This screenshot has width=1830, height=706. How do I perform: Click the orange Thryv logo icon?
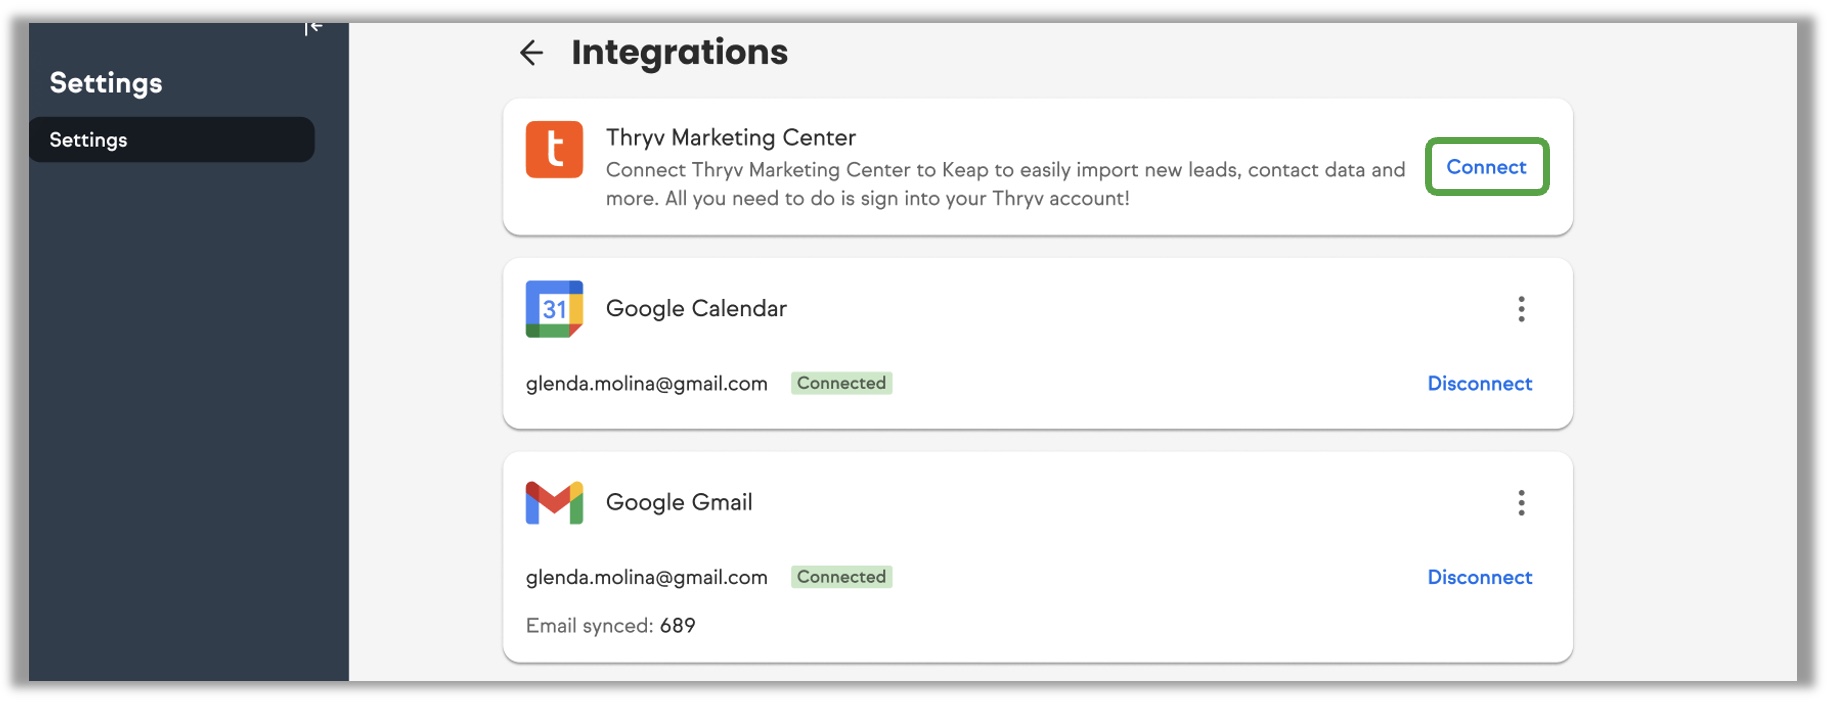click(554, 150)
